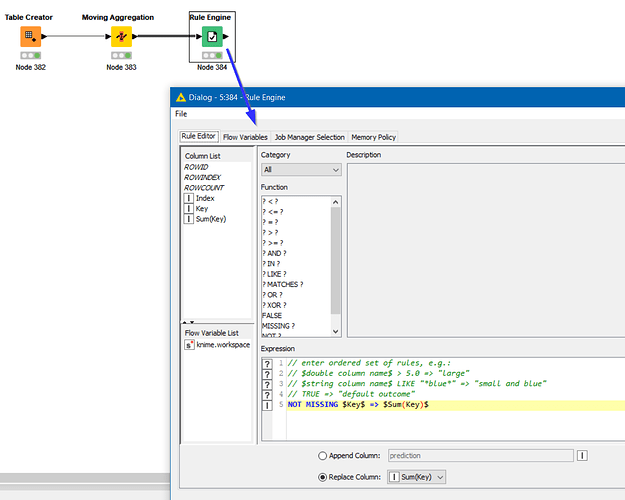Click the prediction column name field
Viewport: 625px width, 500px height.
481,455
